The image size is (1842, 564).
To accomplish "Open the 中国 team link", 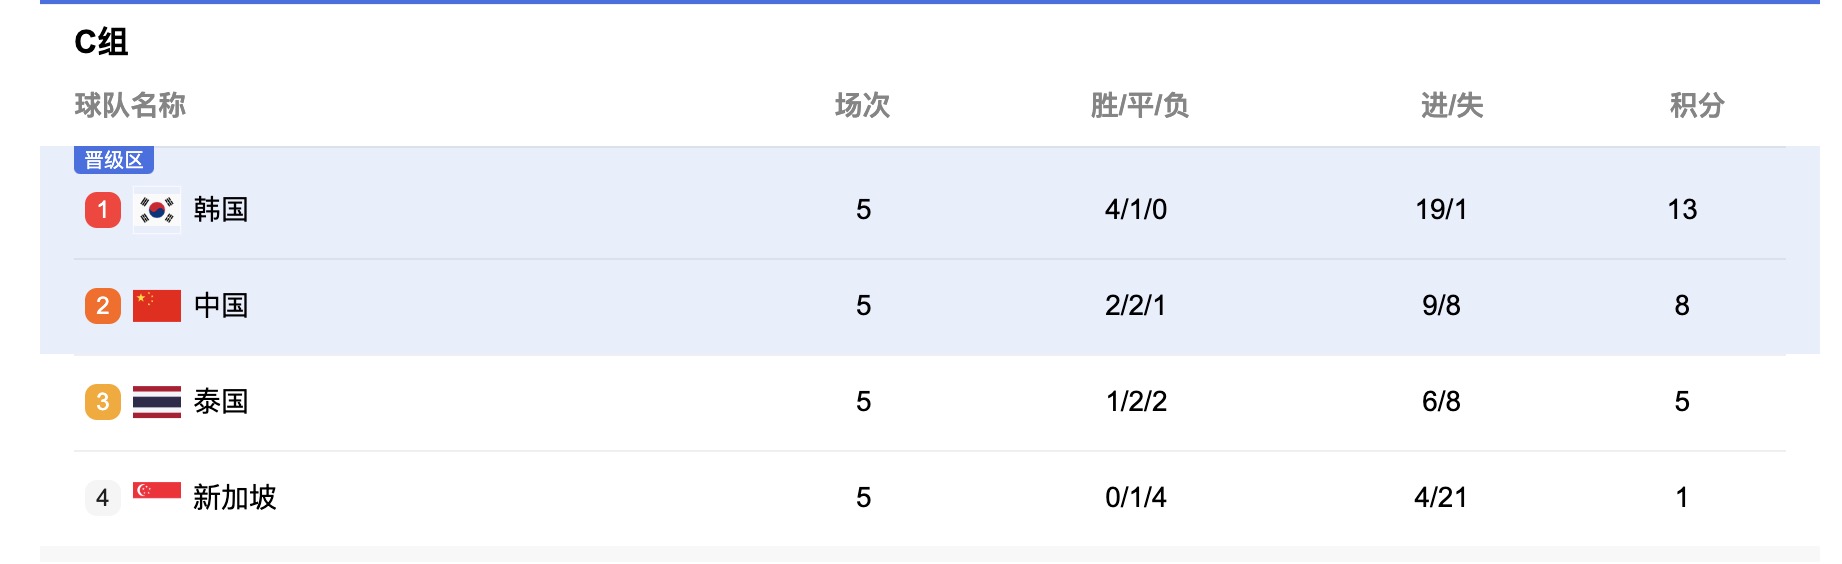I will pyautogui.click(x=221, y=306).
